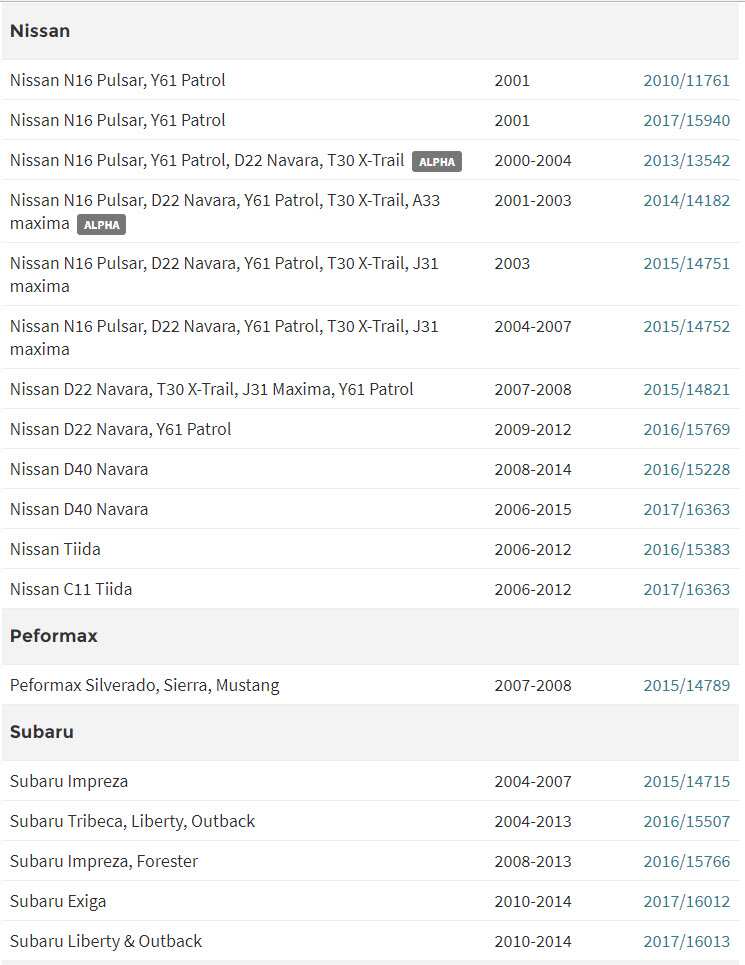Open the Subaru Exiga 2017/16012 link
The width and height of the screenshot is (745, 965).
click(686, 902)
